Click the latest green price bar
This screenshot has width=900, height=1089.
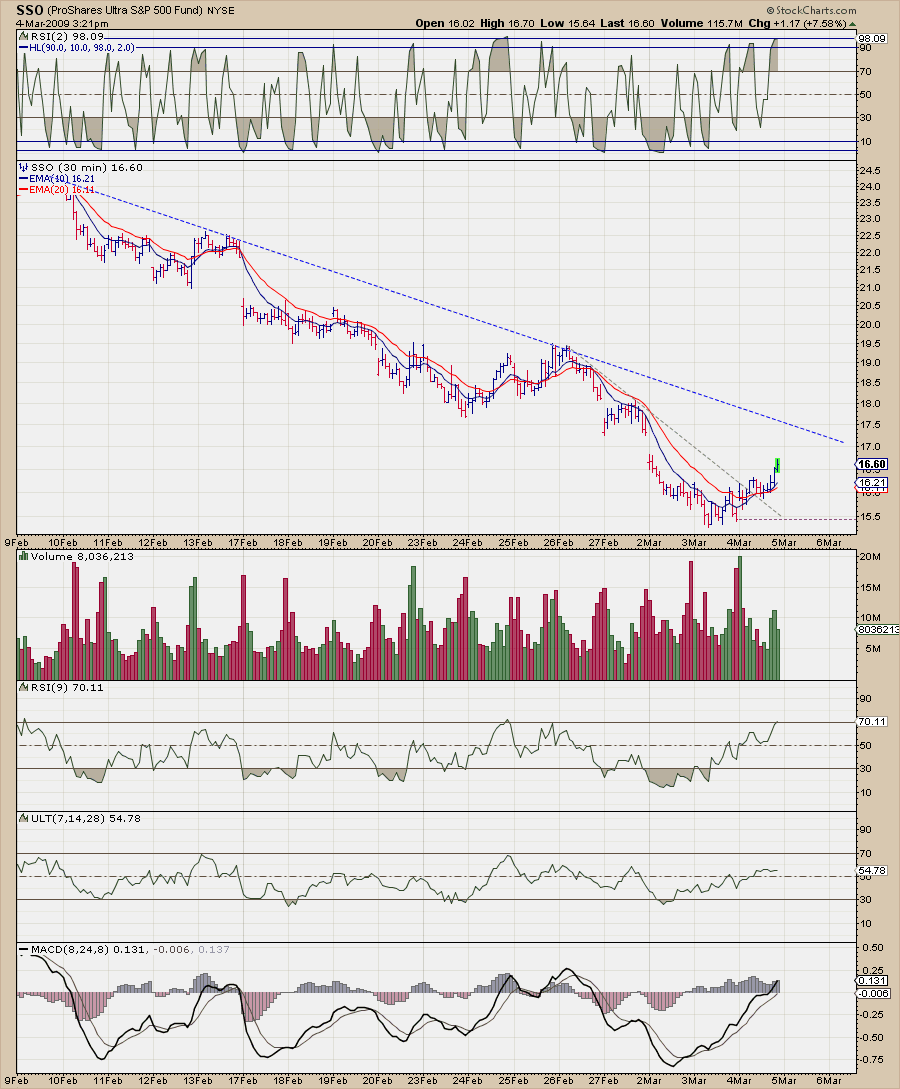pyautogui.click(x=778, y=465)
